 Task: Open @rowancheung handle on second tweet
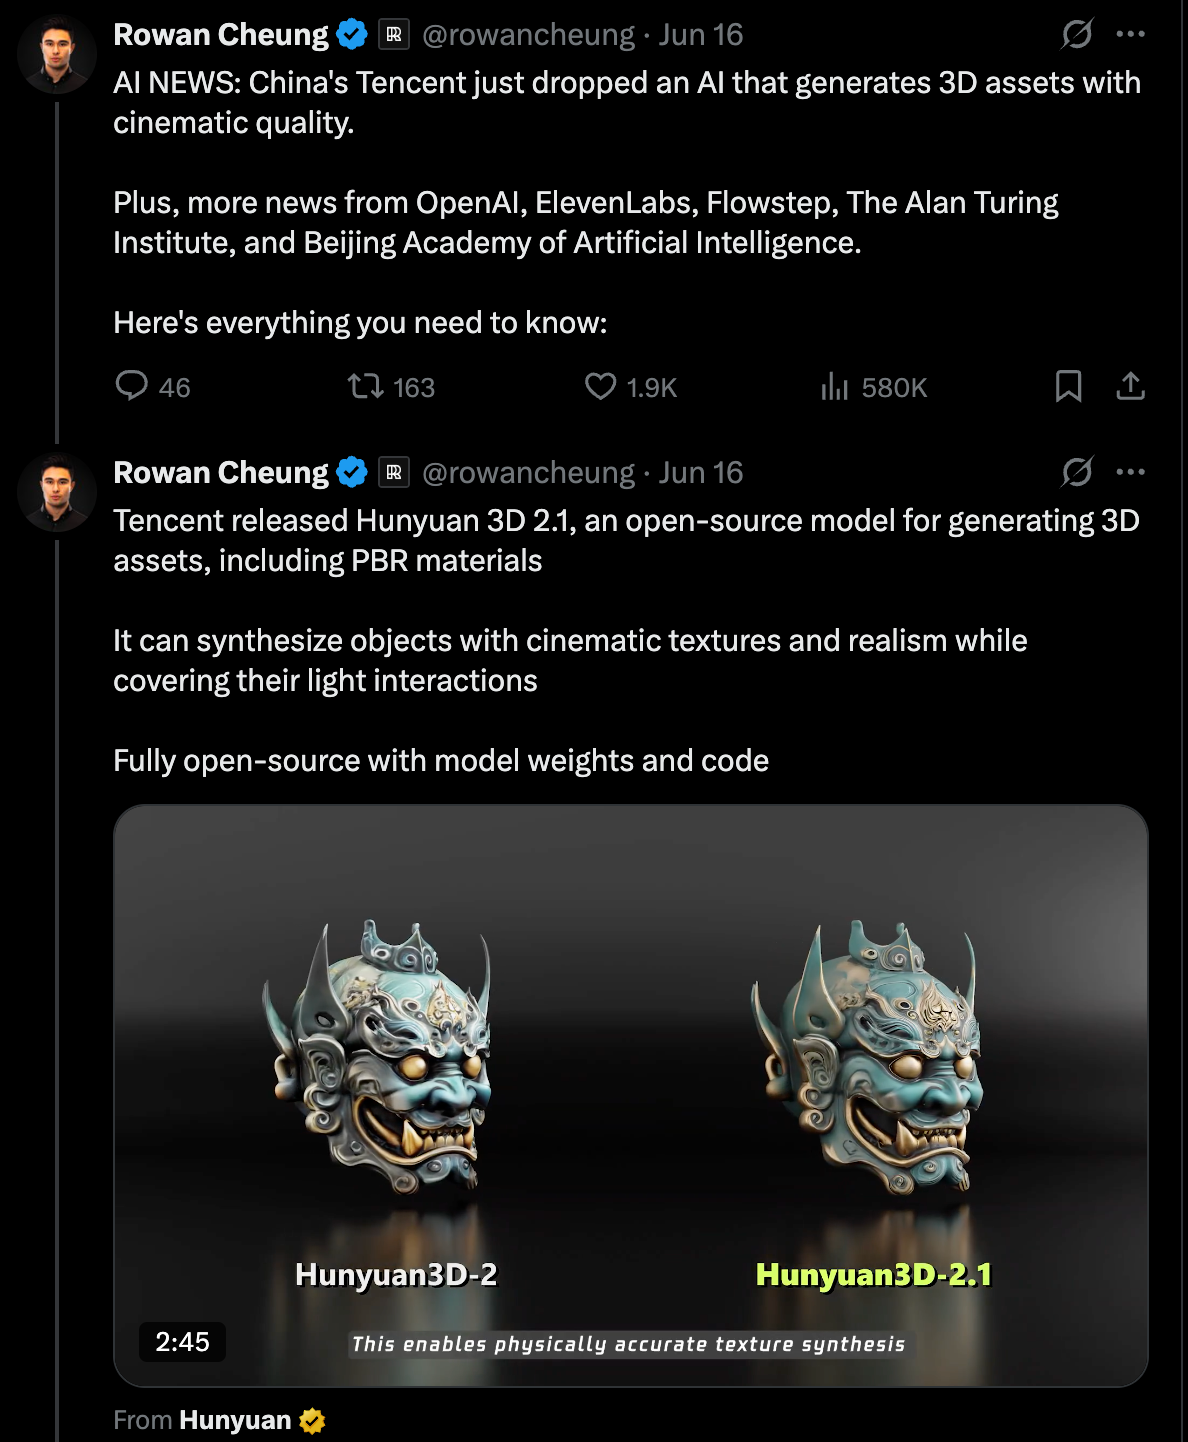pos(528,472)
